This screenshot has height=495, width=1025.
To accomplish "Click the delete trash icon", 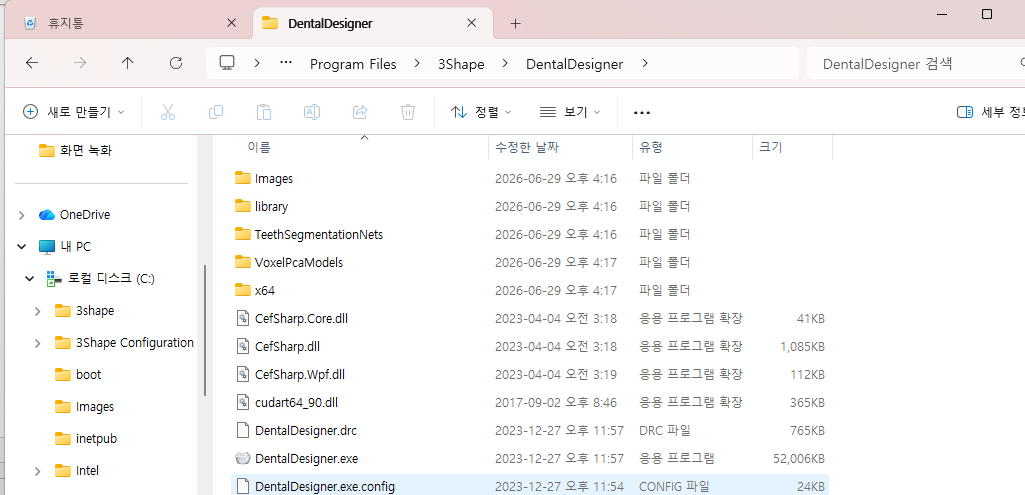I will tap(408, 112).
